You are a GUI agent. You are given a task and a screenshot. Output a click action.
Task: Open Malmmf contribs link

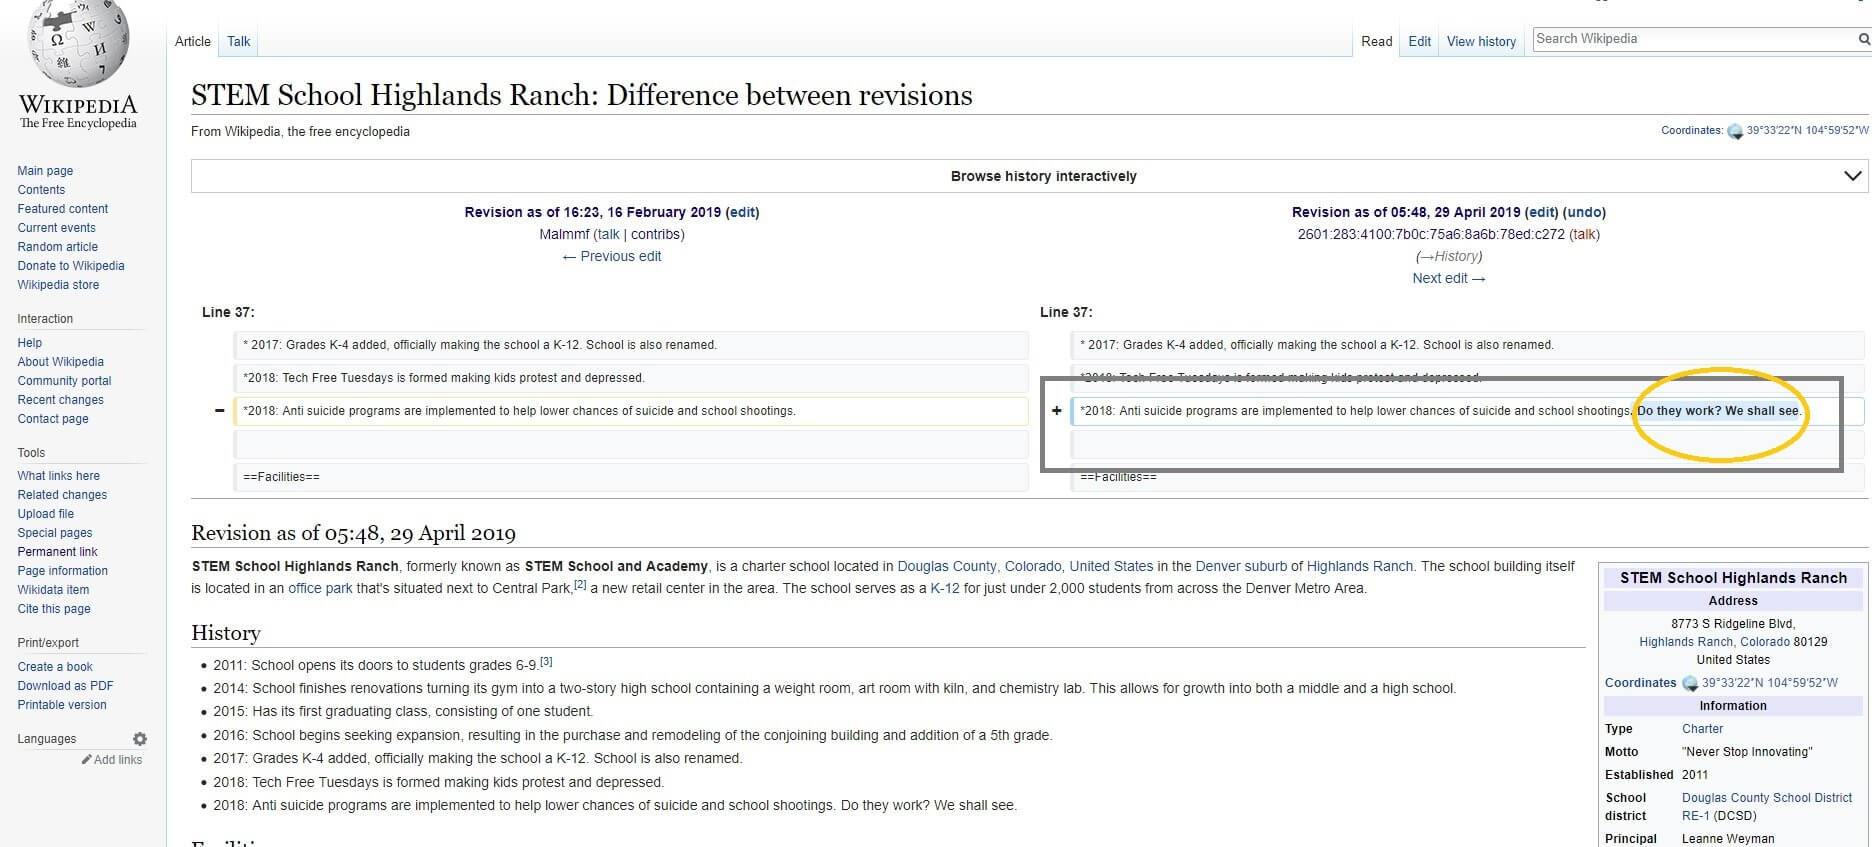pos(655,234)
